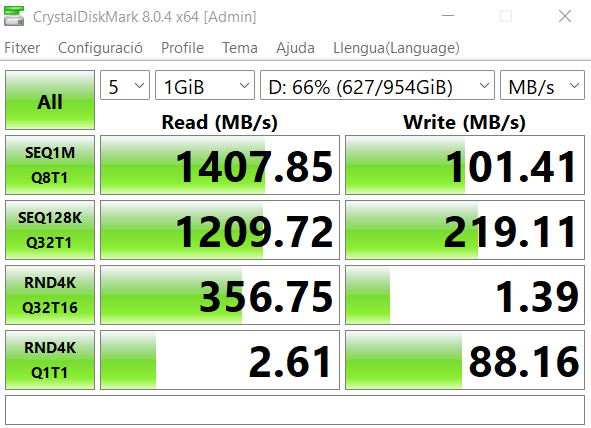Viewport: 591px width, 428px height.
Task: Open the Llengua(Language) menu
Action: (396, 48)
